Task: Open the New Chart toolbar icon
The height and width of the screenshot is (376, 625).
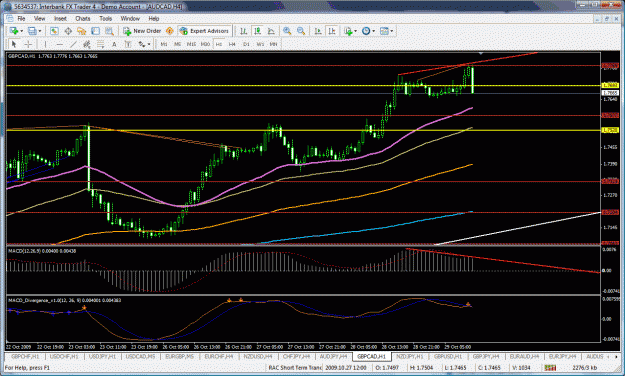Action: (14, 31)
